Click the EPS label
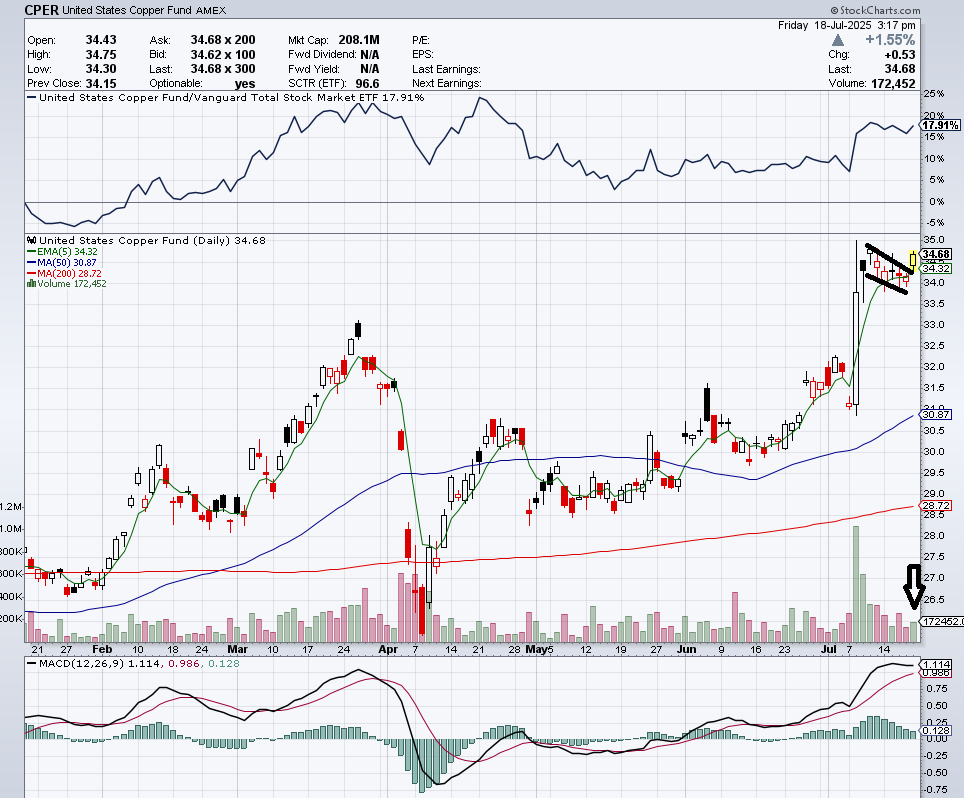This screenshot has height=798, width=964. click(x=423, y=55)
